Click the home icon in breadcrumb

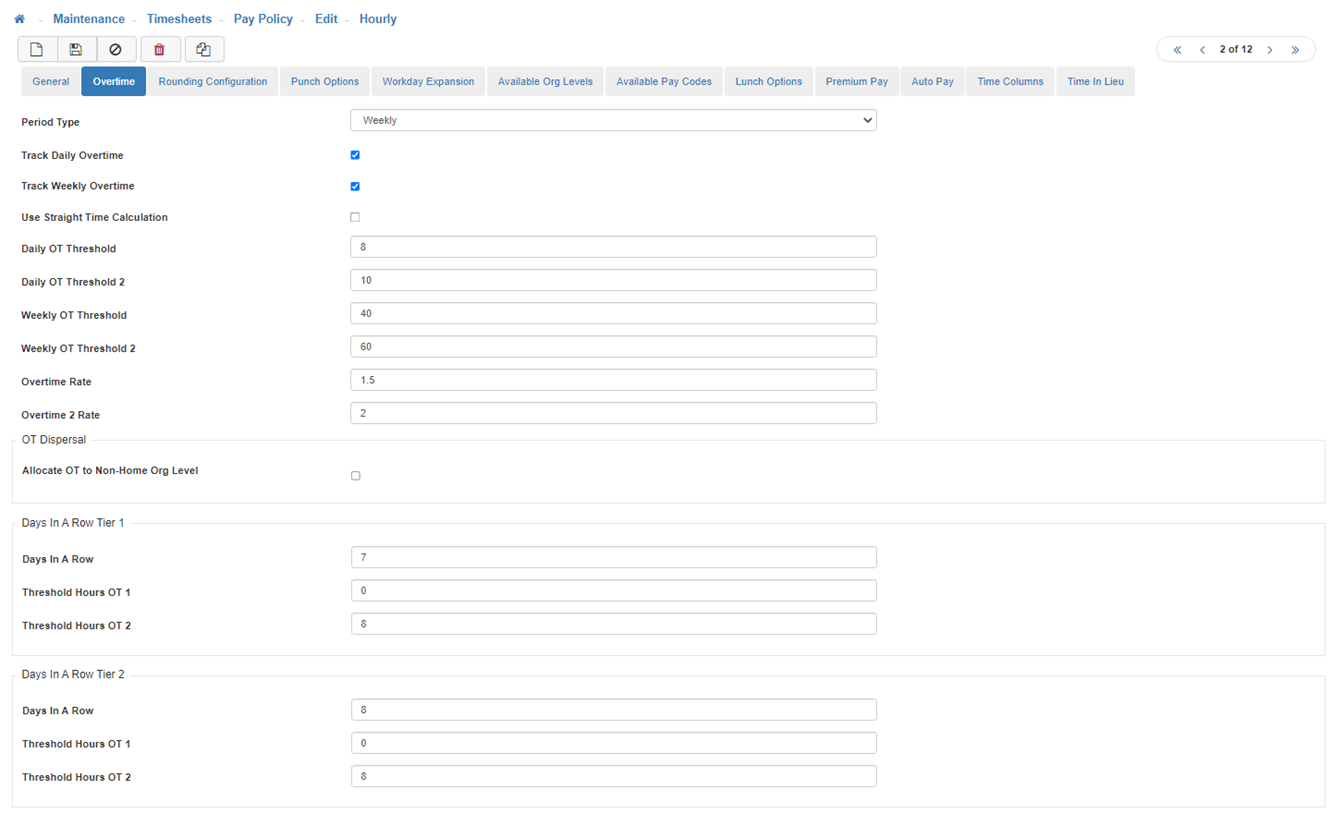point(19,19)
